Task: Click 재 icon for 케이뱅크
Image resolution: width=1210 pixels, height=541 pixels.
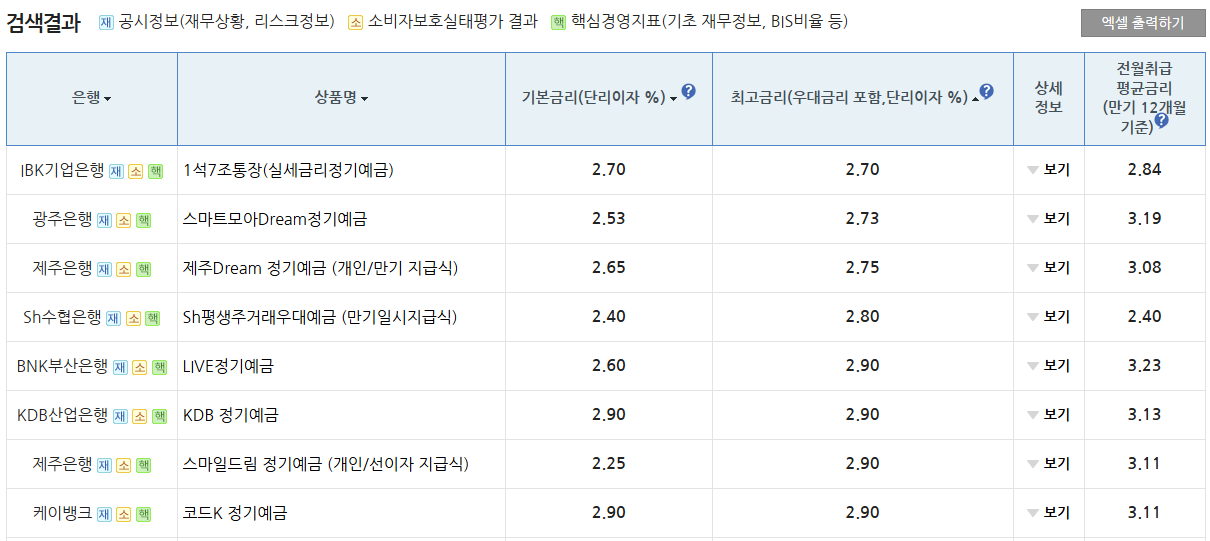Action: pyautogui.click(x=104, y=514)
